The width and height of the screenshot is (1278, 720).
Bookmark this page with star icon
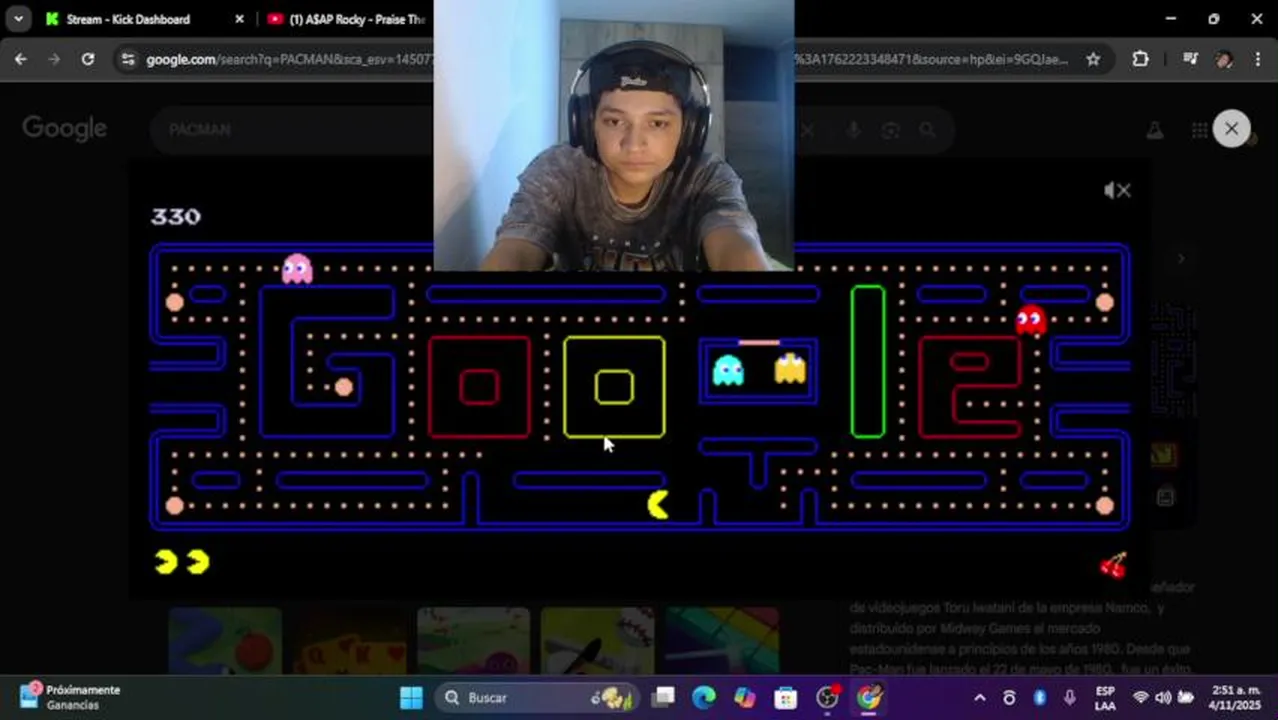(1093, 59)
